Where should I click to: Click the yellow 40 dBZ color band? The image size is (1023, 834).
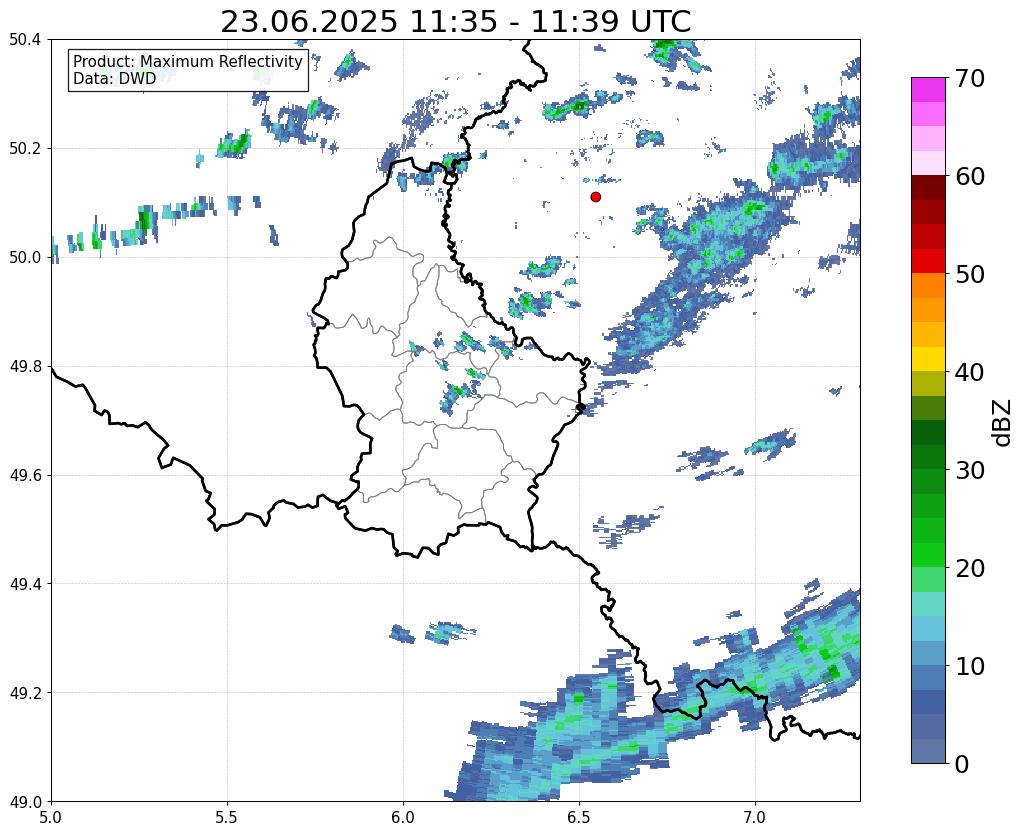click(x=928, y=359)
